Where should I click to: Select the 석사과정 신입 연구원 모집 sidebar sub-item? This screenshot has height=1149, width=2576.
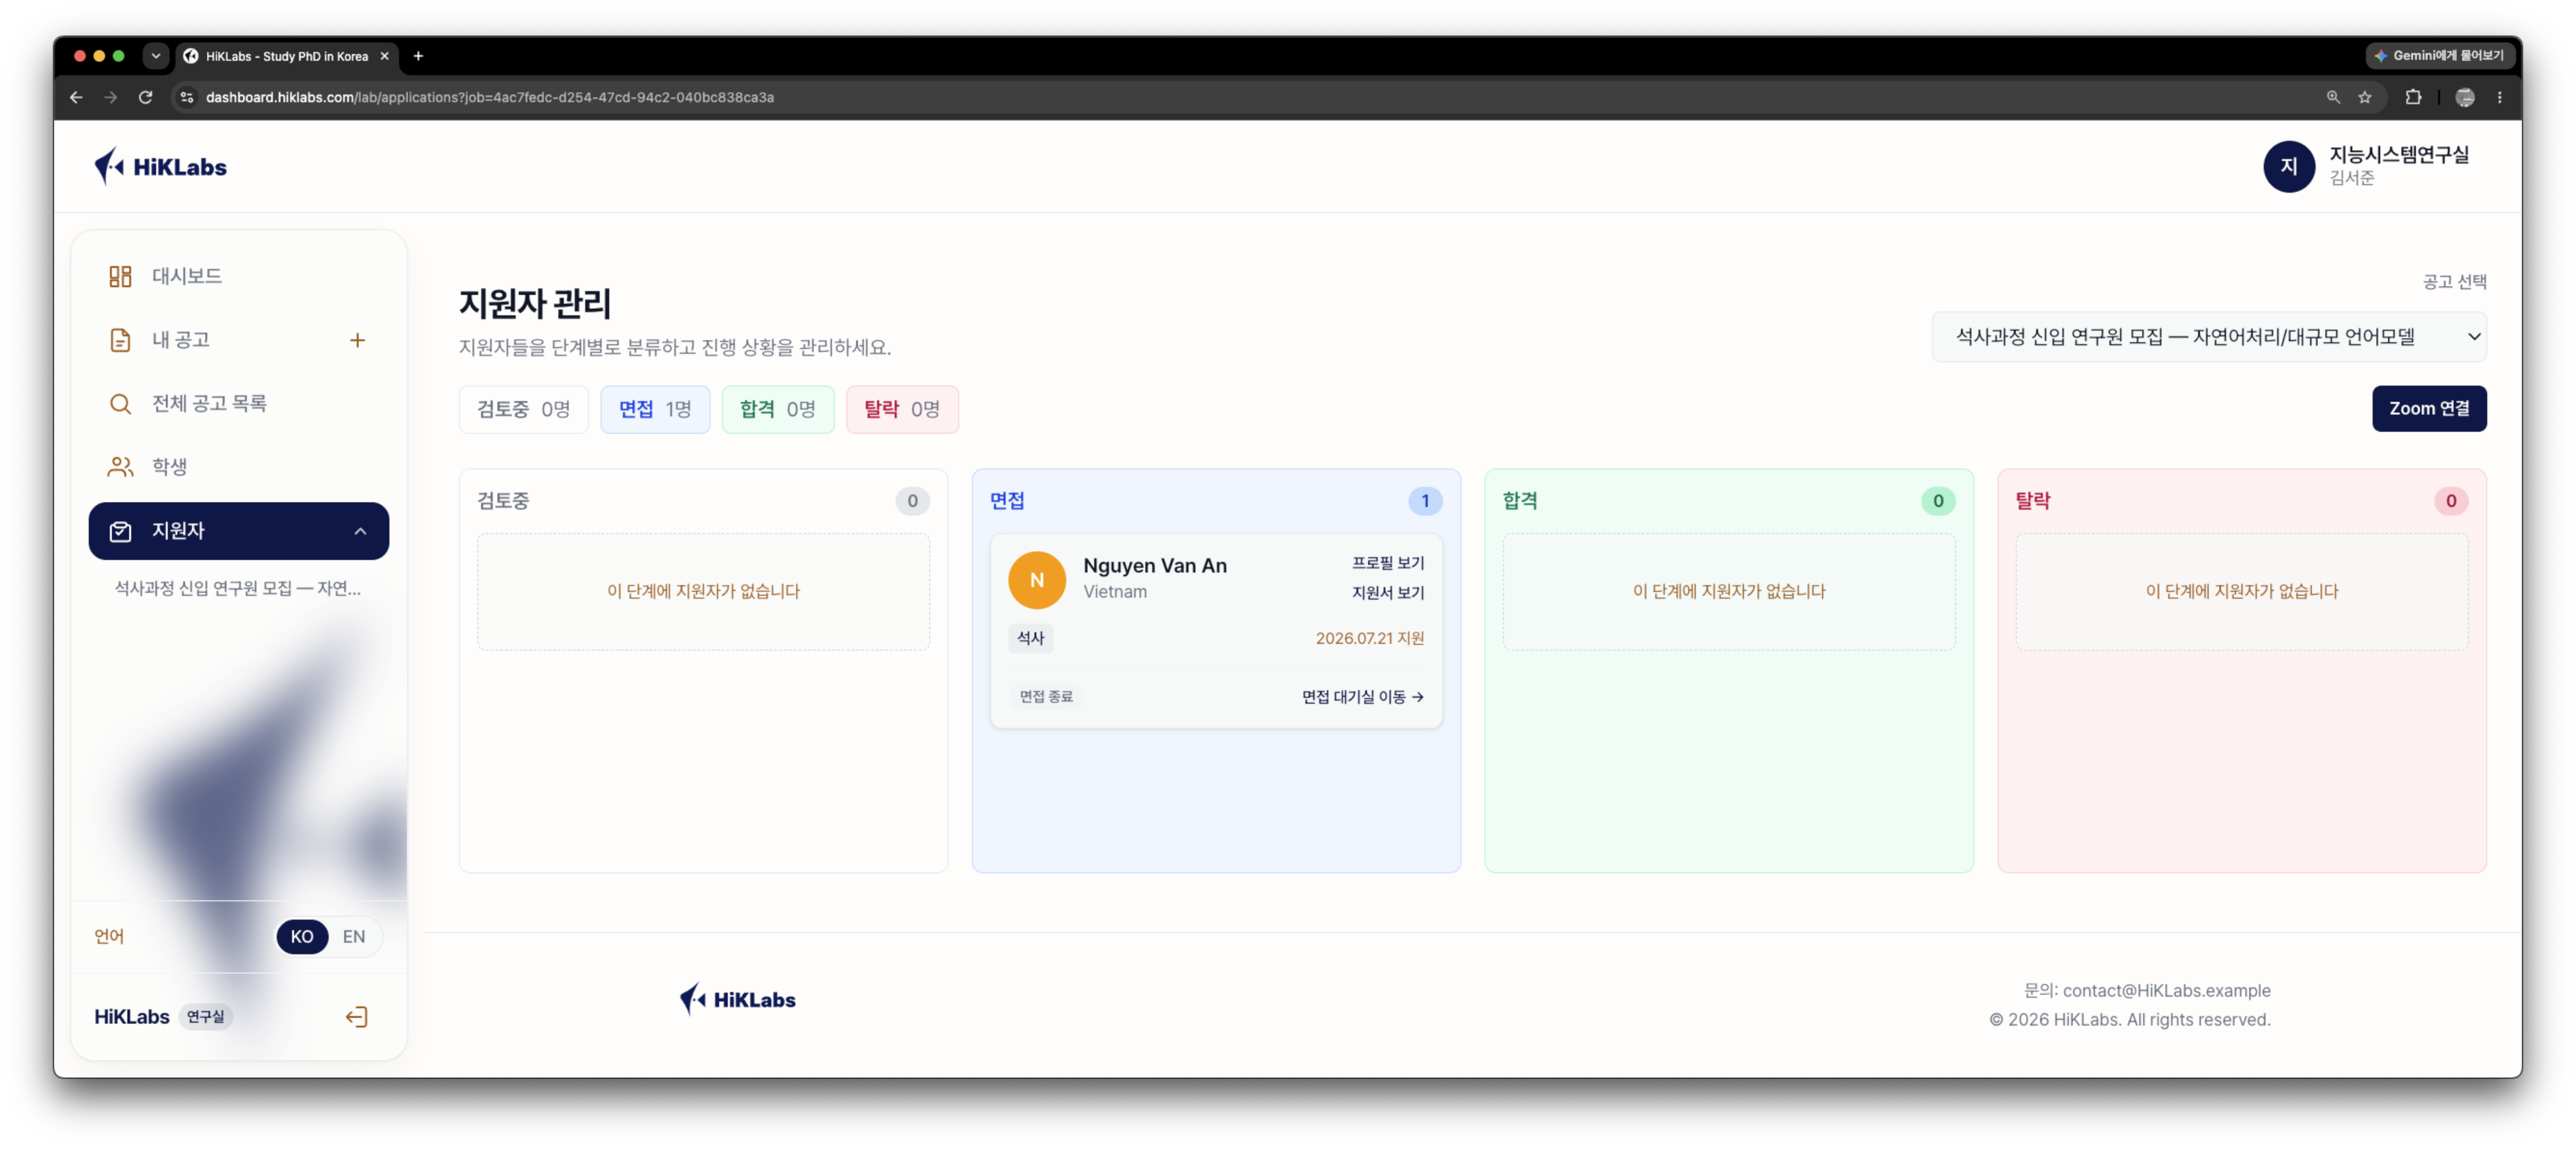(238, 588)
